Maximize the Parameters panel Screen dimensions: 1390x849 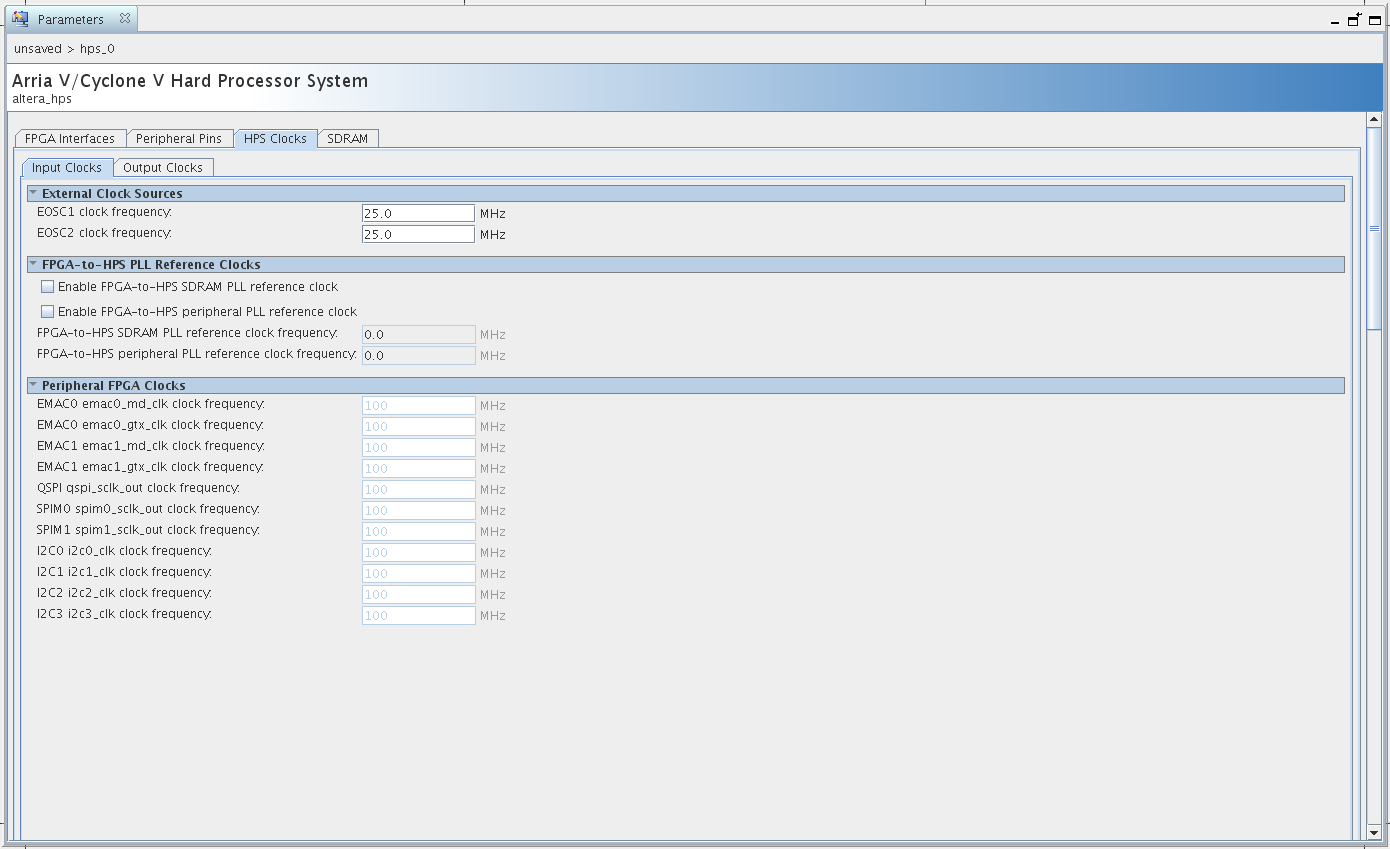(1375, 19)
